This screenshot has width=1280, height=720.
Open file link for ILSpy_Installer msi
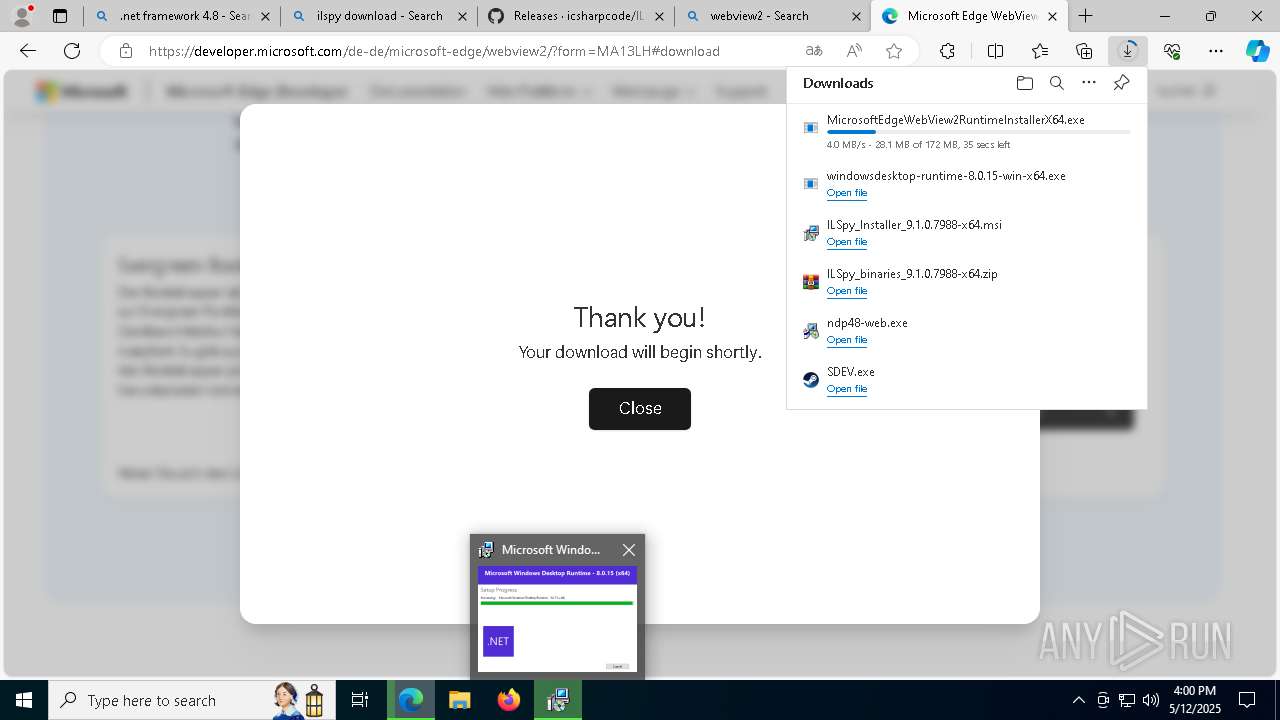point(847,242)
